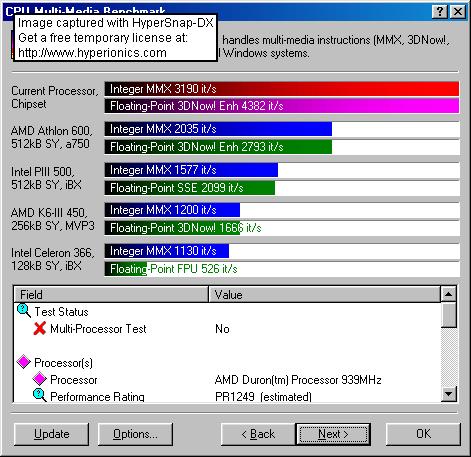Click the red Integer MMX 3190 it/s bar
This screenshot has width=471, height=457.
coord(282,89)
